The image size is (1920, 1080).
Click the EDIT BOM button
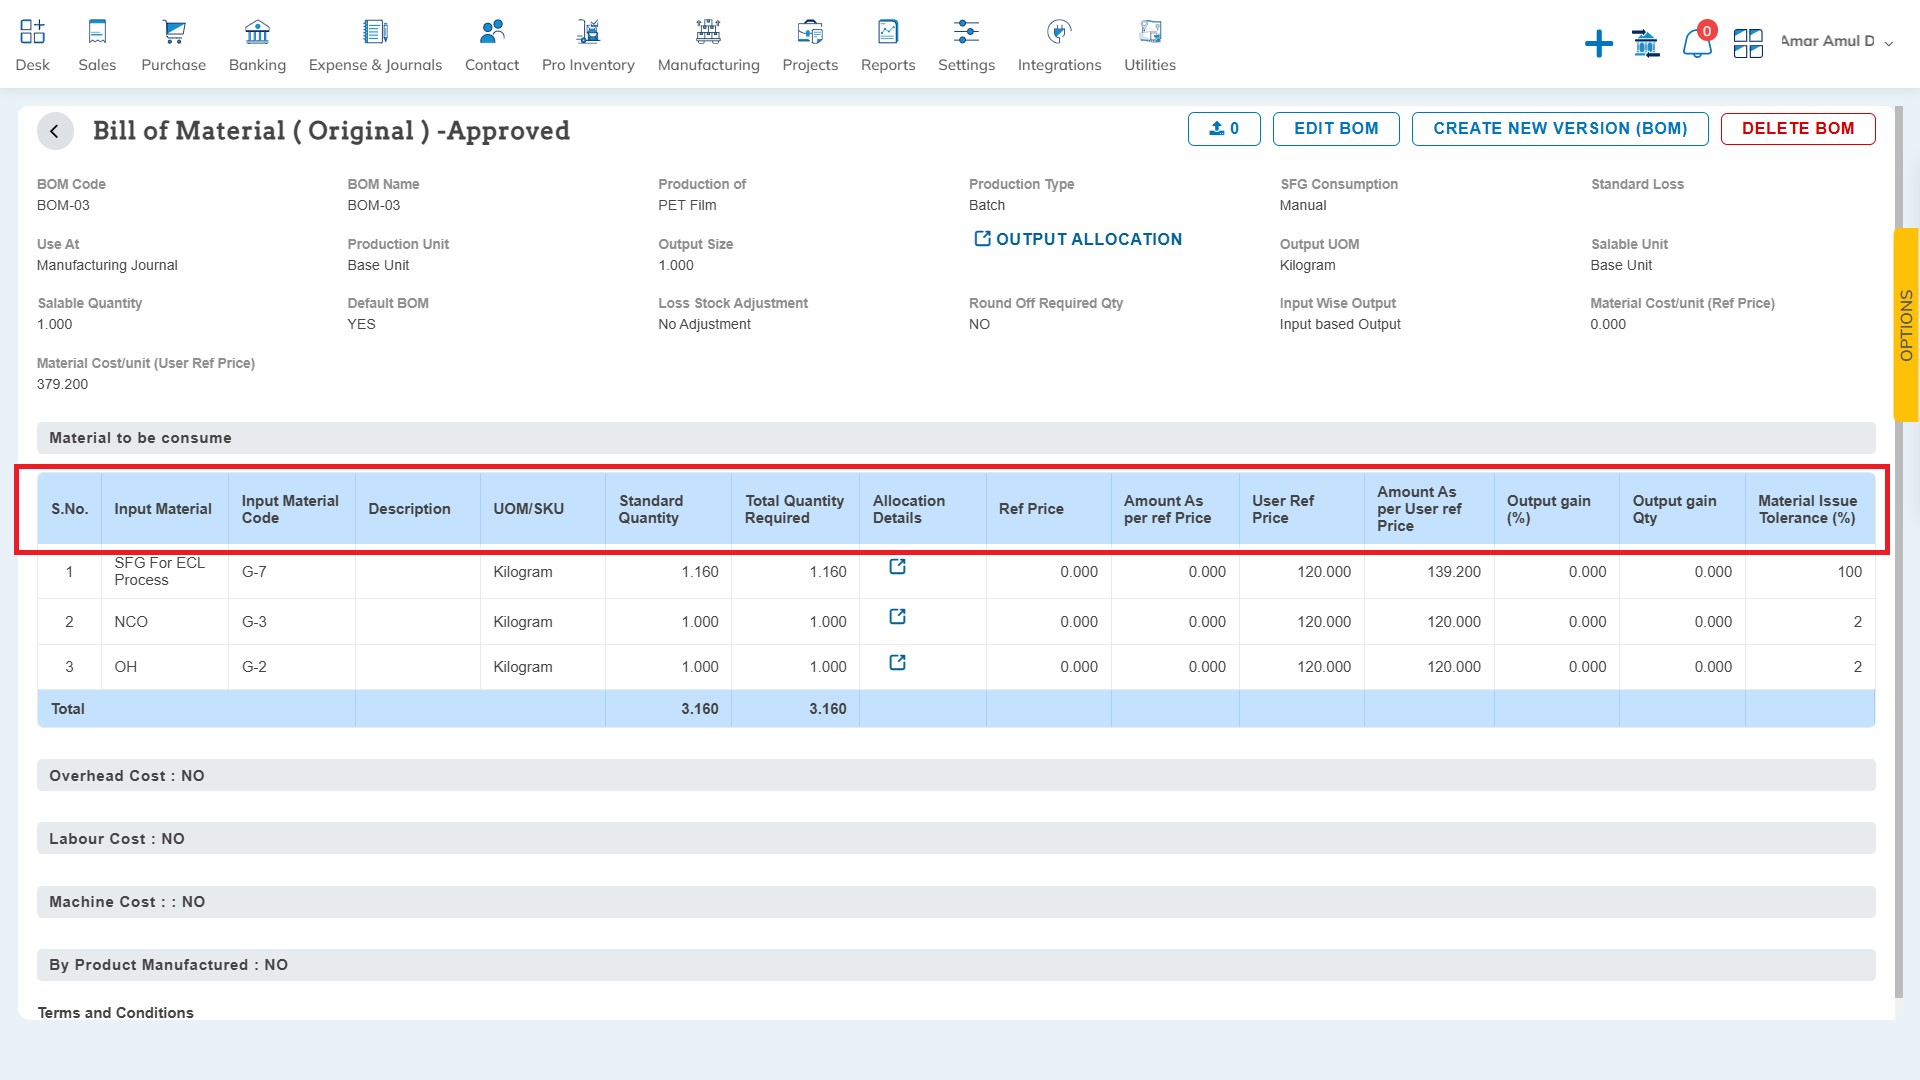pyautogui.click(x=1336, y=129)
